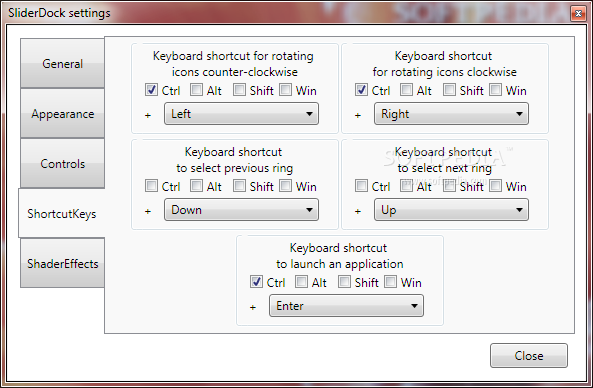Check Win for select previous ring shortcut
This screenshot has height=388, width=593.
pos(286,186)
